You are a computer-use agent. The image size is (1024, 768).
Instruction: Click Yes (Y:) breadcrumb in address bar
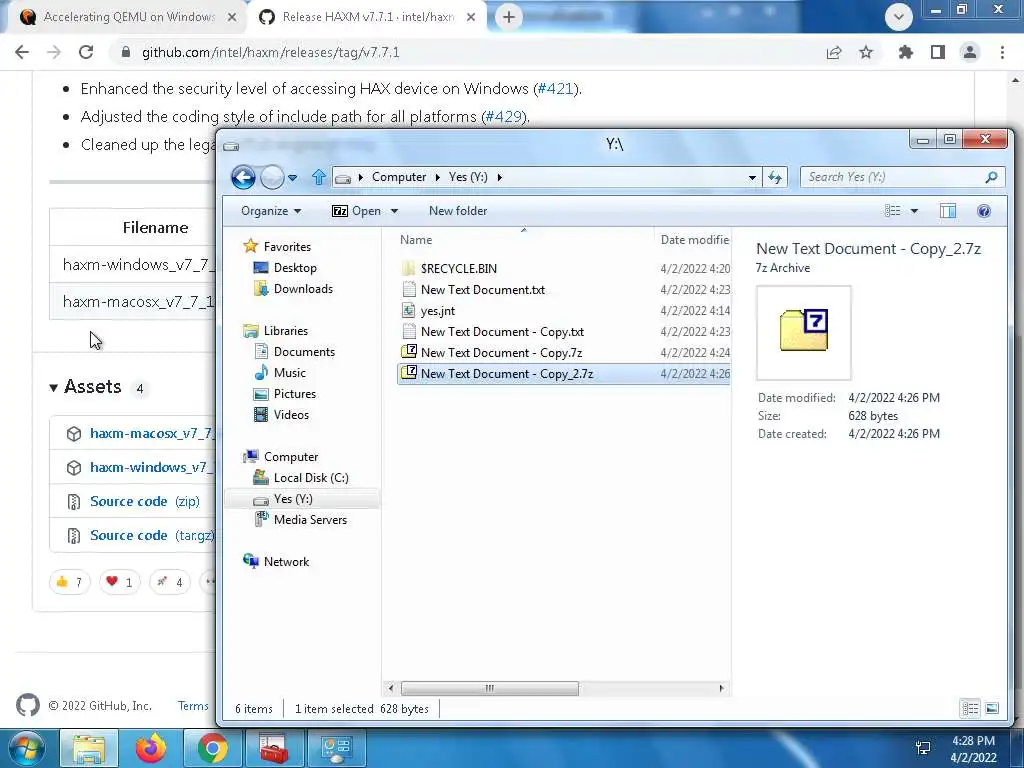[x=468, y=177]
